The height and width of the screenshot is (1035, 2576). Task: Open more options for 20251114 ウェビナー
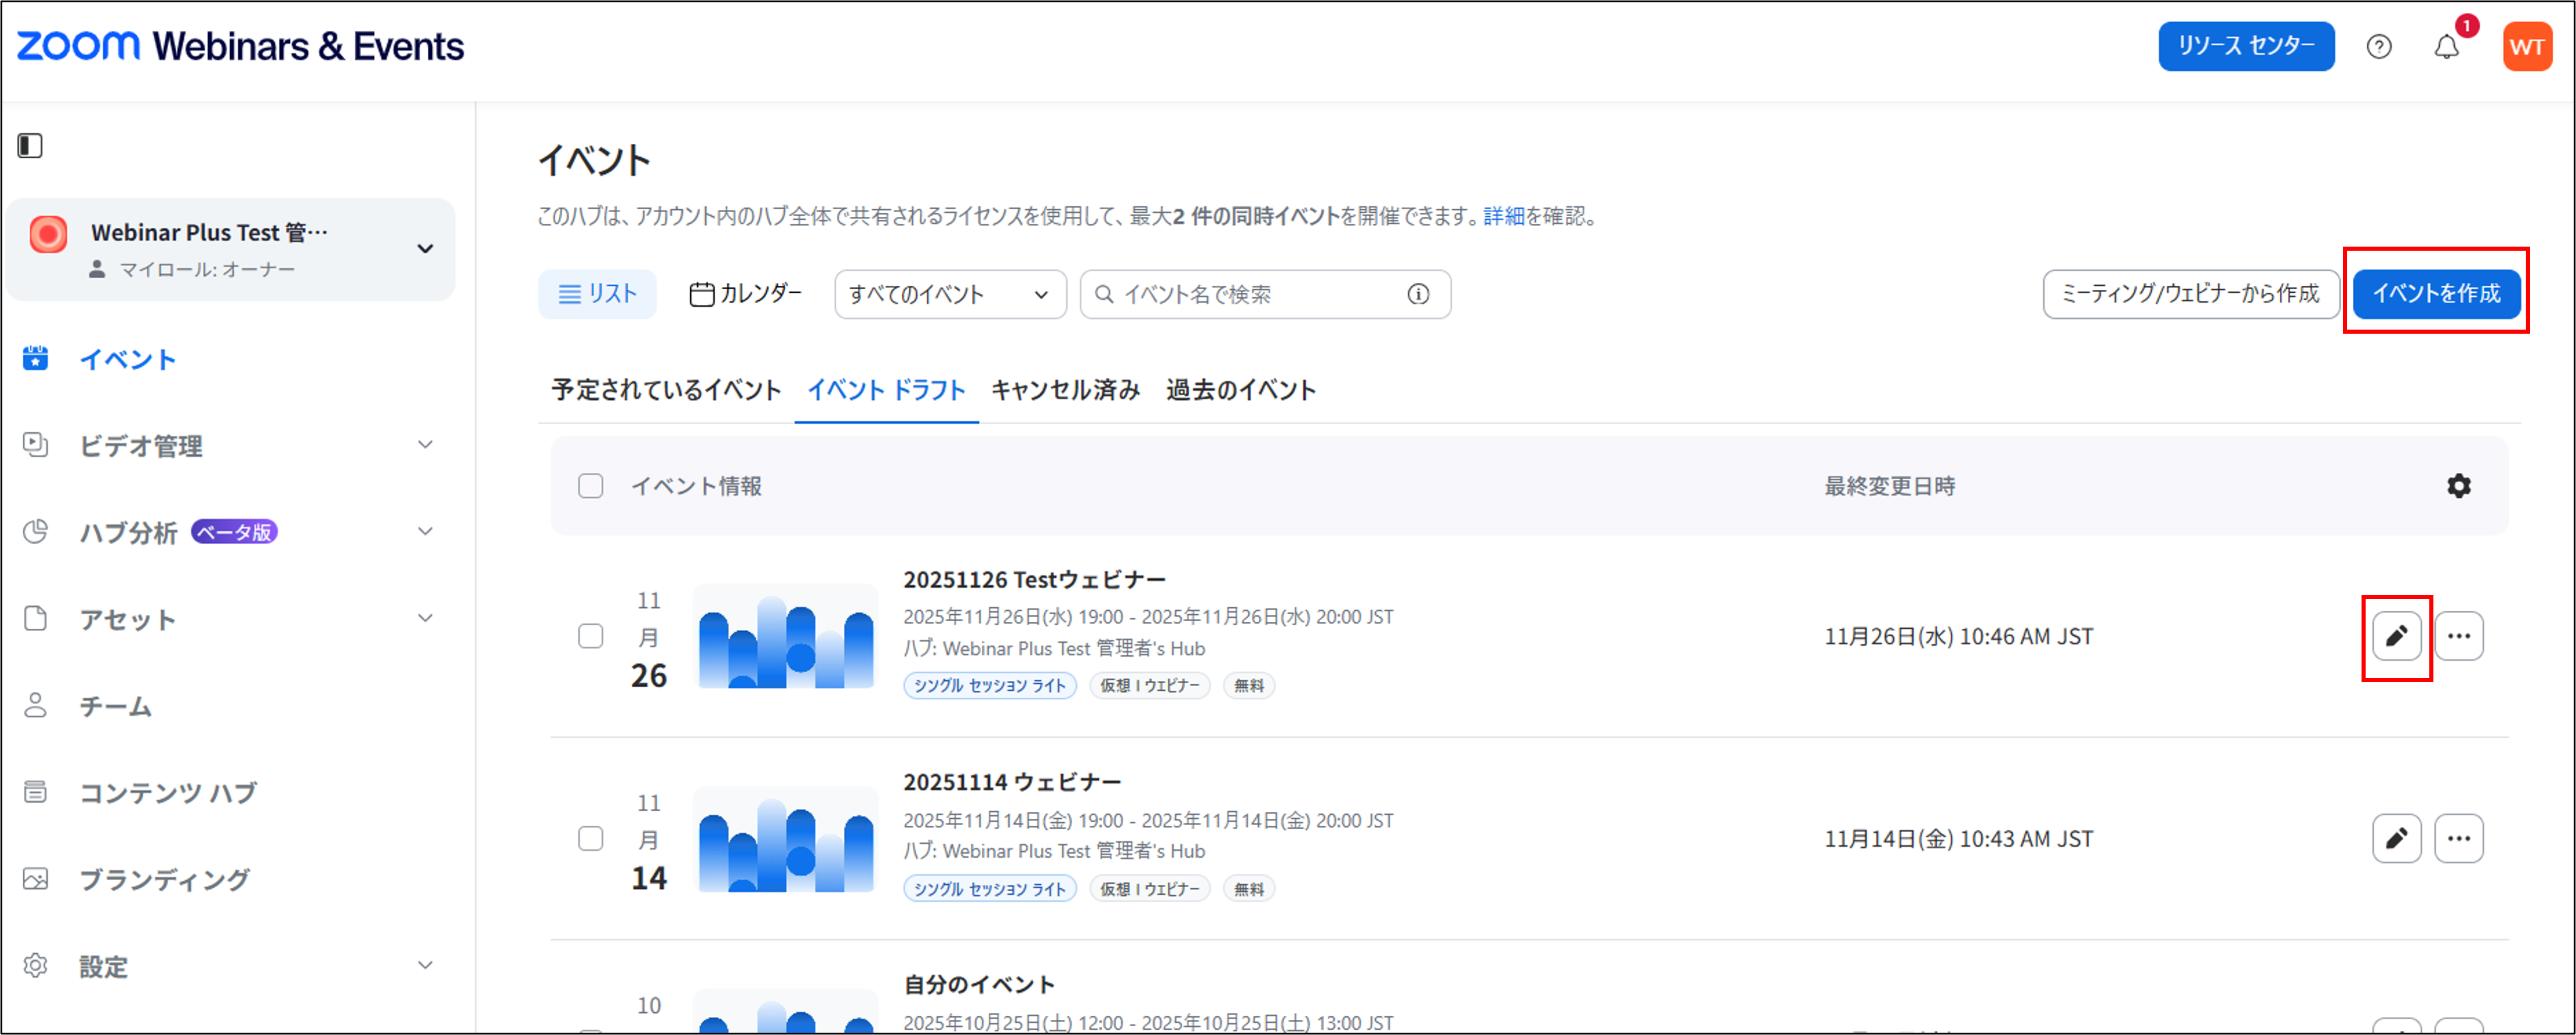pos(2459,838)
